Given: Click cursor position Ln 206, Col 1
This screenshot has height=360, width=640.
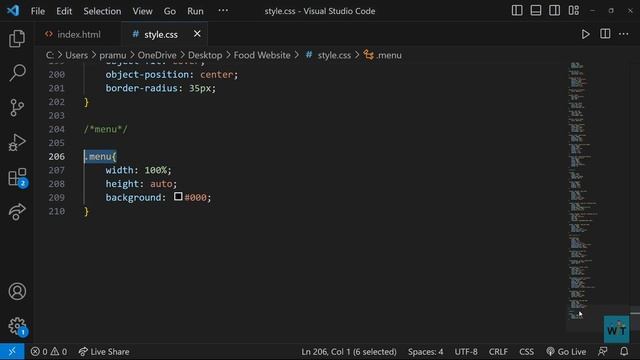Looking at the screenshot, I should point(349,351).
